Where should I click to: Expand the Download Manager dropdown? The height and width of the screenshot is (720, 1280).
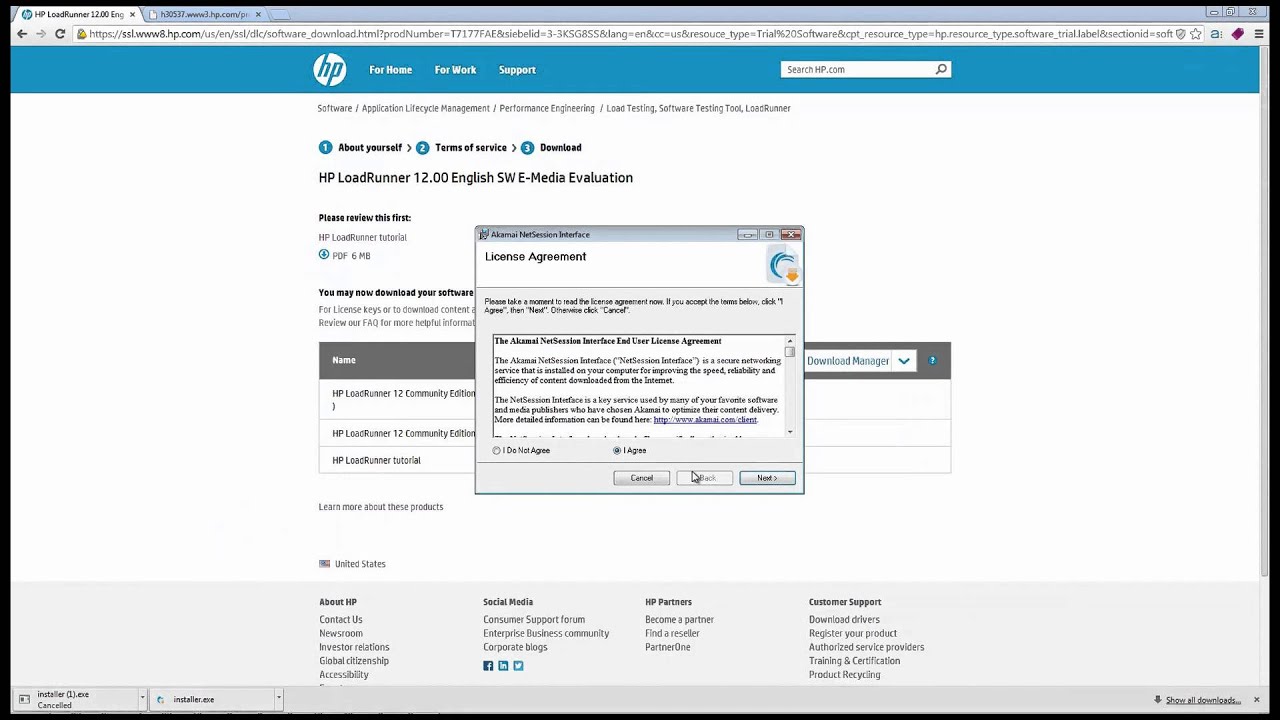pyautogui.click(x=903, y=361)
